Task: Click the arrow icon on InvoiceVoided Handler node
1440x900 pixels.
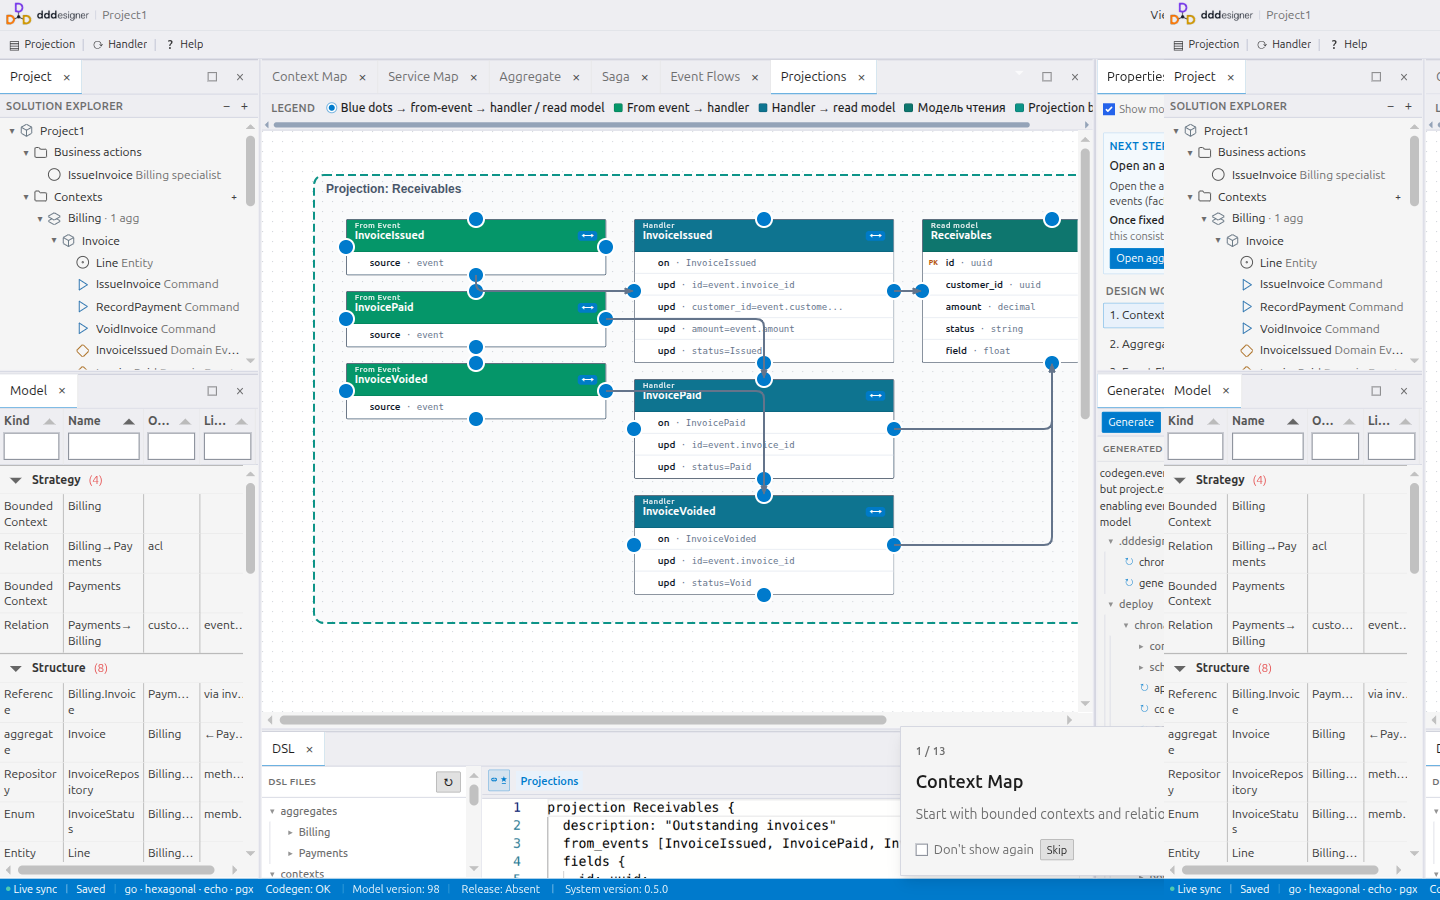Action: [875, 512]
